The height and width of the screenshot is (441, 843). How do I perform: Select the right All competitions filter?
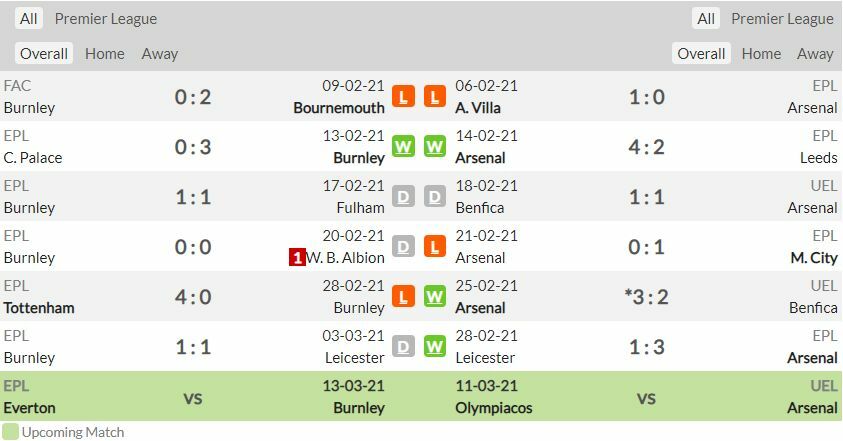706,19
